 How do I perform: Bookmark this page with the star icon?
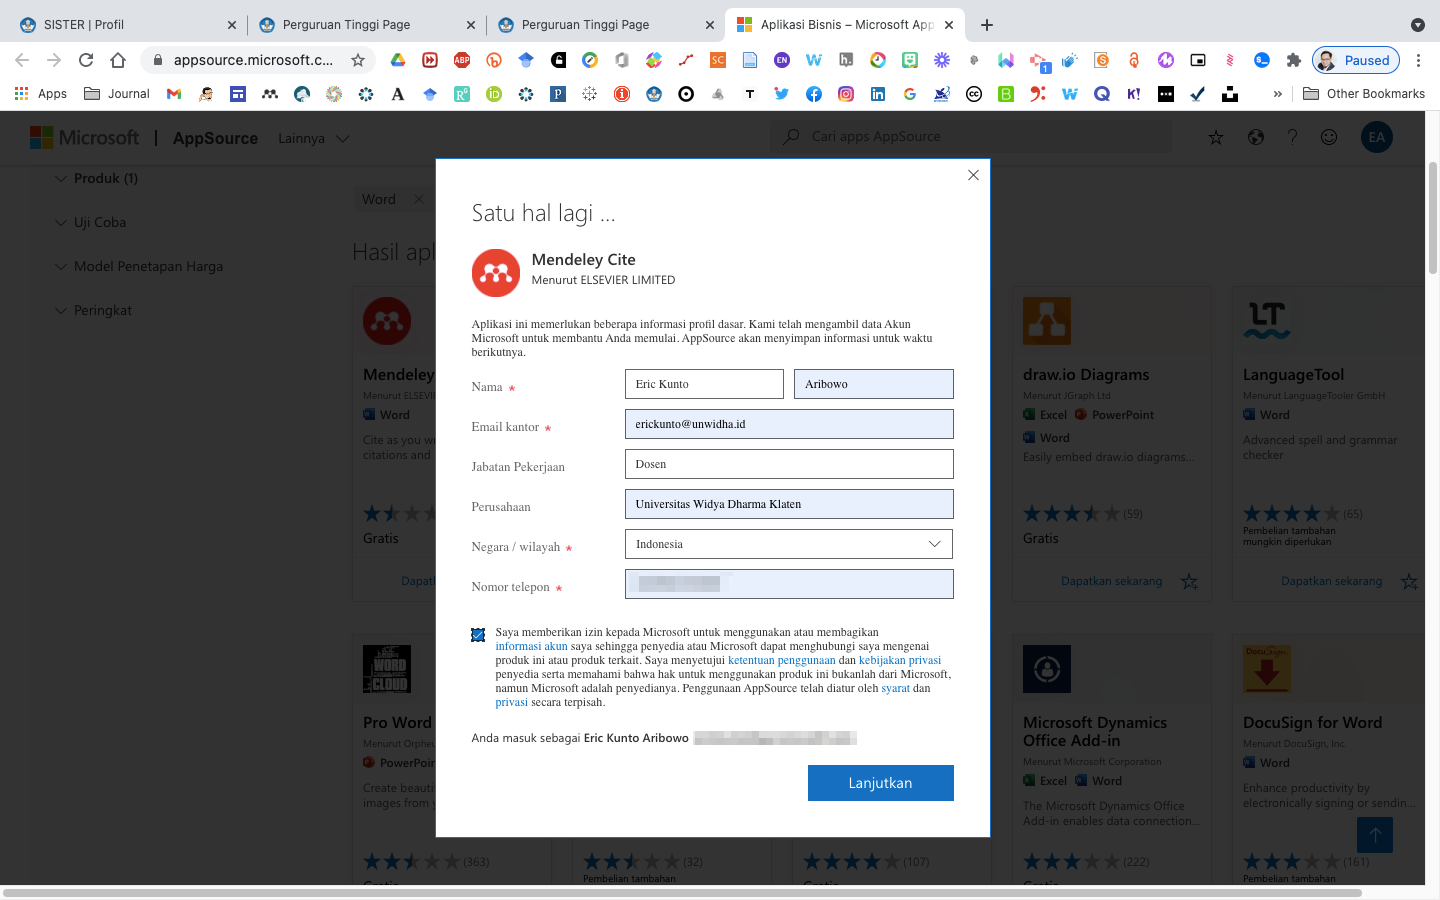(x=357, y=60)
